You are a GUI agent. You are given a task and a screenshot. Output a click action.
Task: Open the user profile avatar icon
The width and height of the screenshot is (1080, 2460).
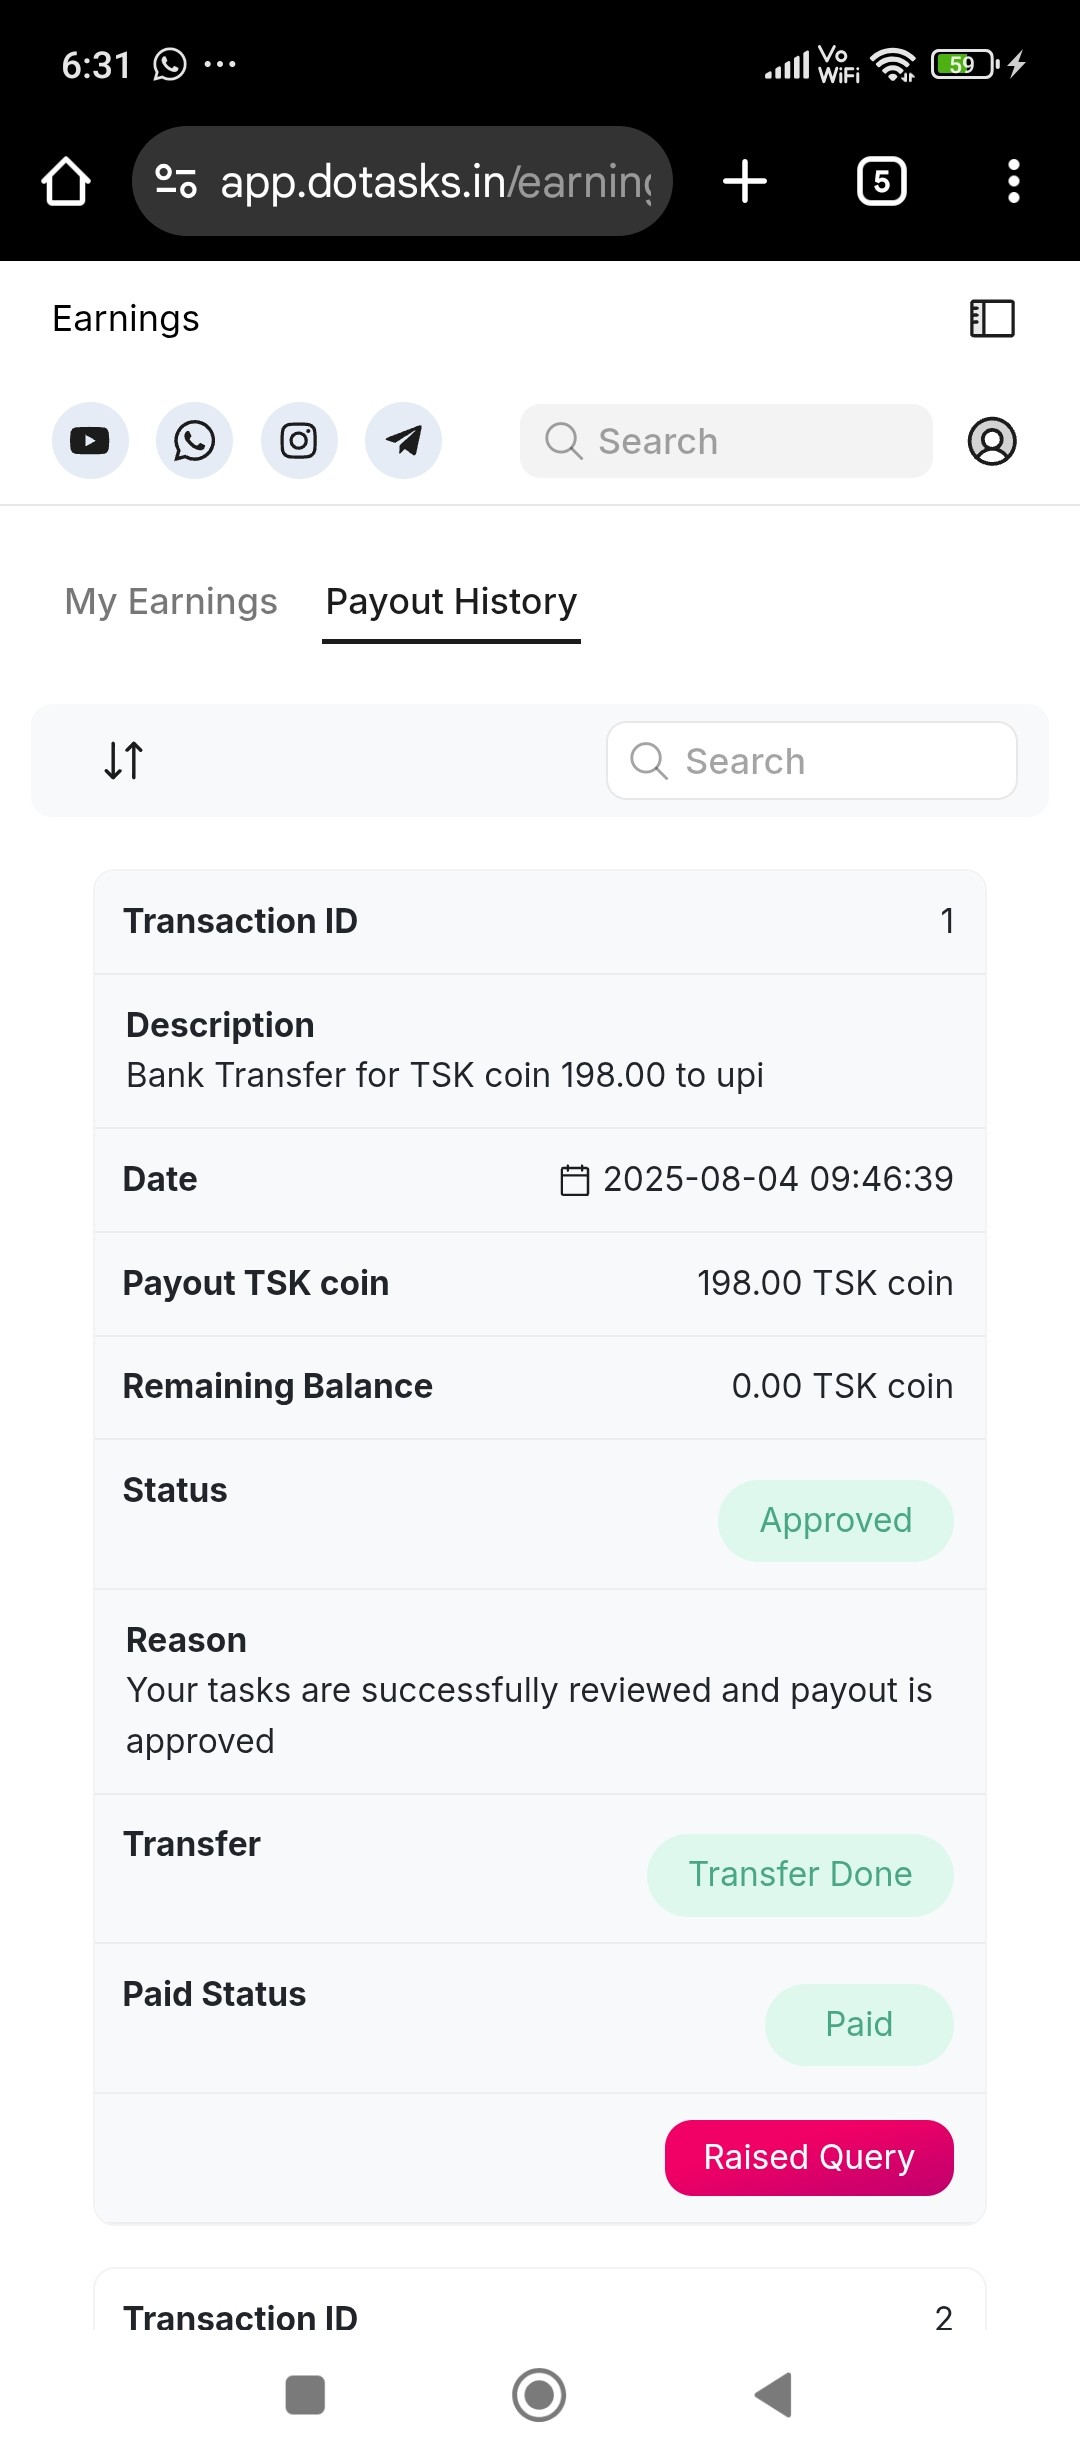[x=992, y=441]
